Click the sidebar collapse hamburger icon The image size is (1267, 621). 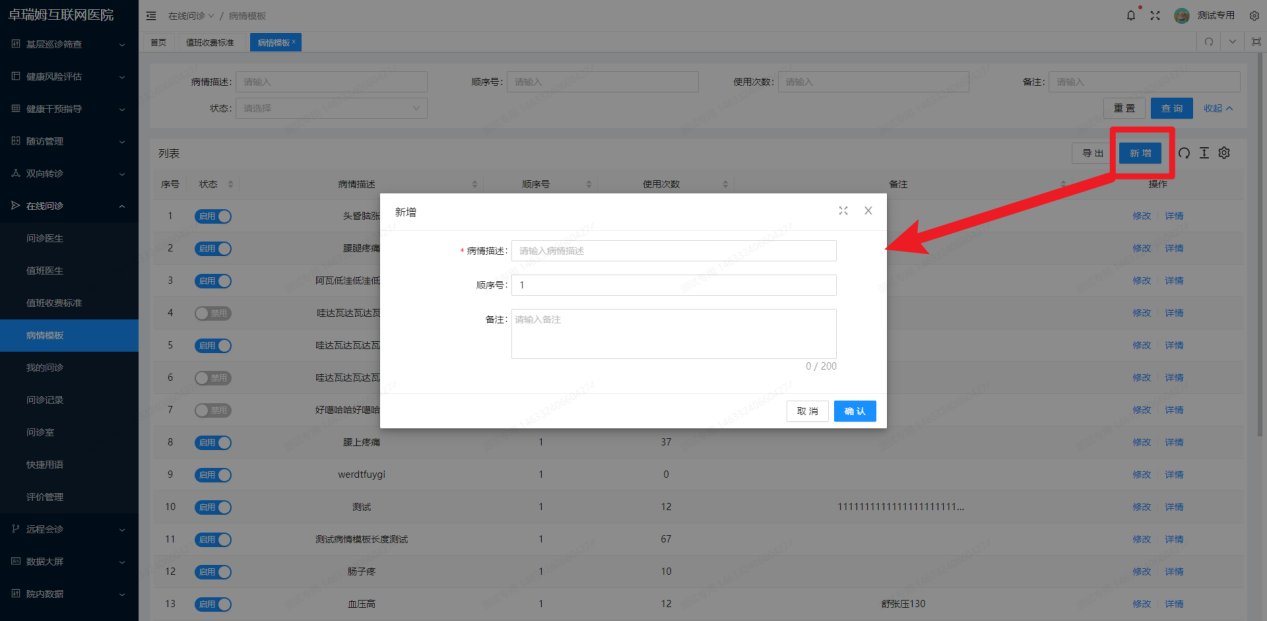(x=150, y=15)
